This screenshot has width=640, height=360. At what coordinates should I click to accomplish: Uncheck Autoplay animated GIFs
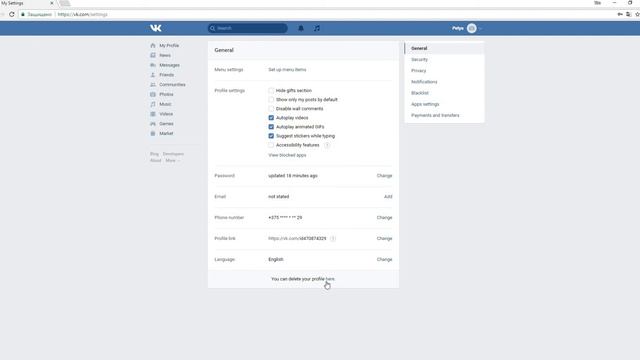click(x=271, y=127)
